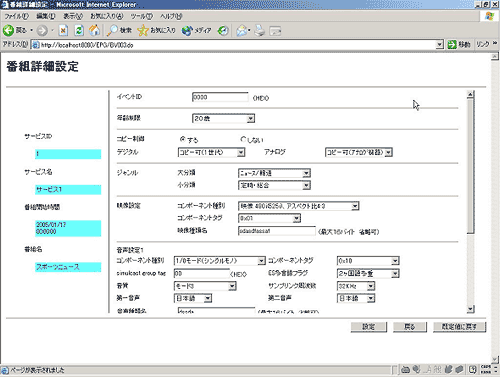500x377 pixels.
Task: Open the Media toolbar icon
Action: 187,31
